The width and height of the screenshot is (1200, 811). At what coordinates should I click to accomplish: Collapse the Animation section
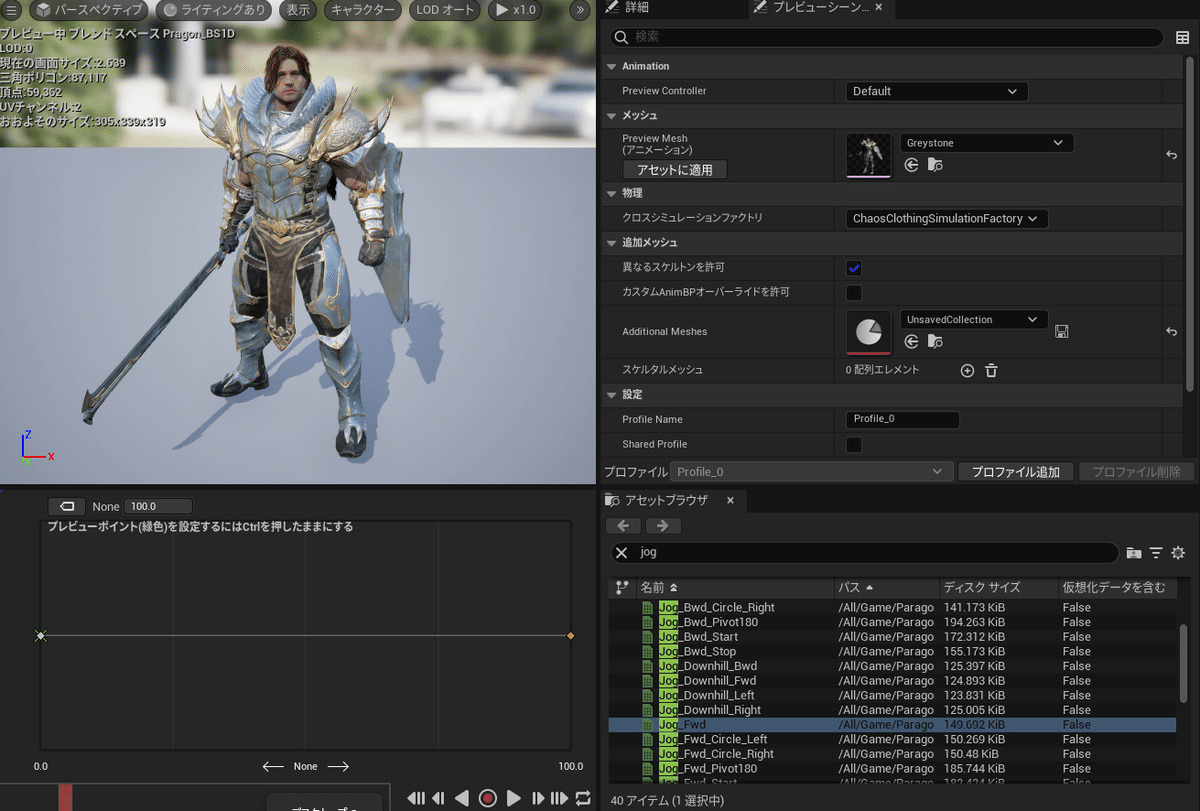point(612,66)
